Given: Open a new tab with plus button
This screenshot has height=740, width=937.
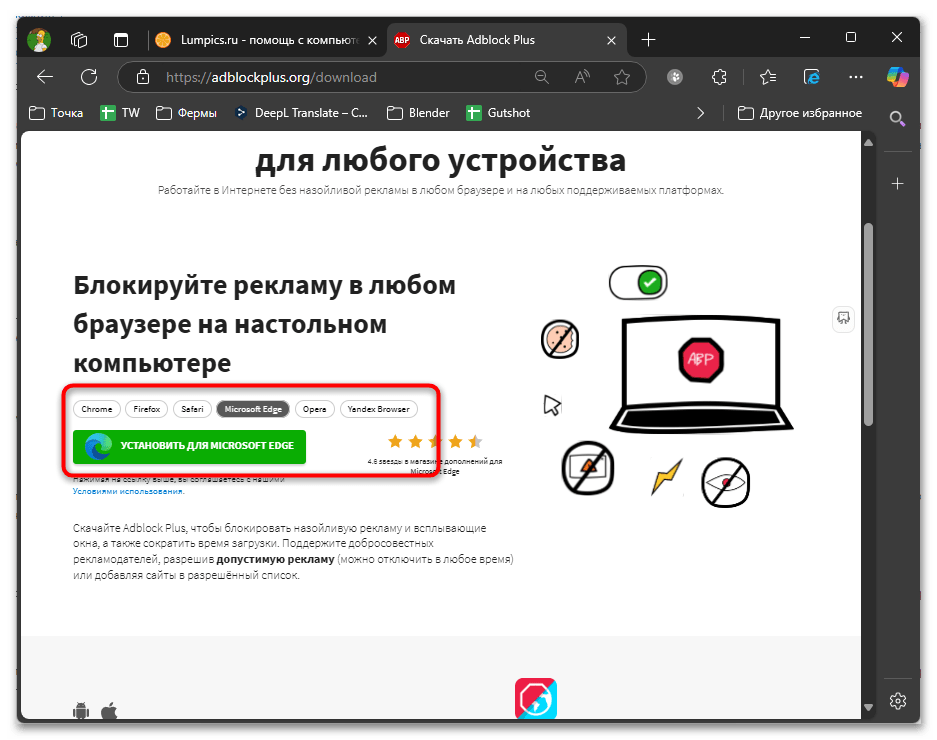Looking at the screenshot, I should tap(648, 40).
